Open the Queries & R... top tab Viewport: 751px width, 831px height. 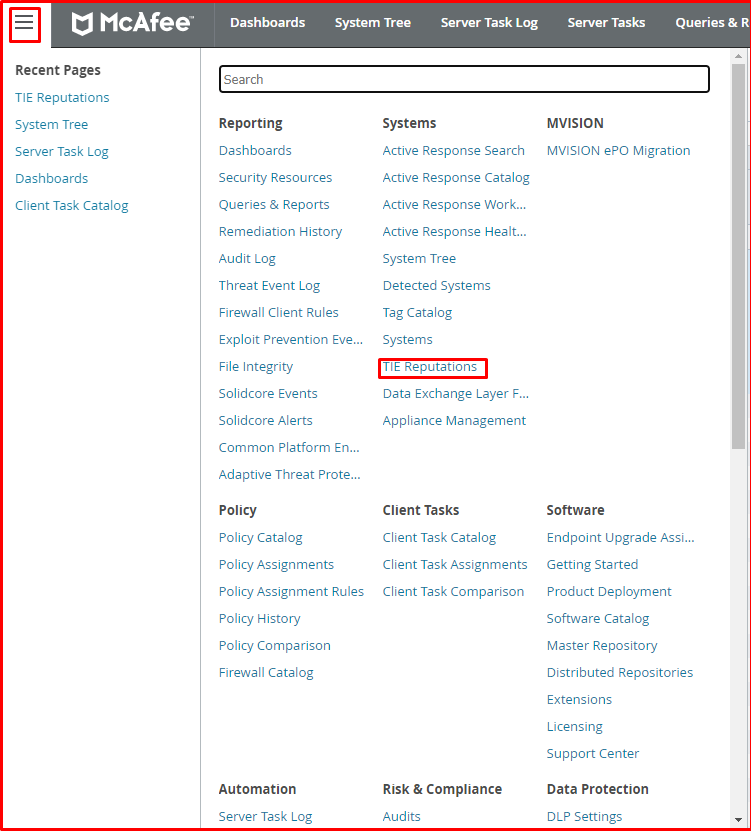(712, 23)
